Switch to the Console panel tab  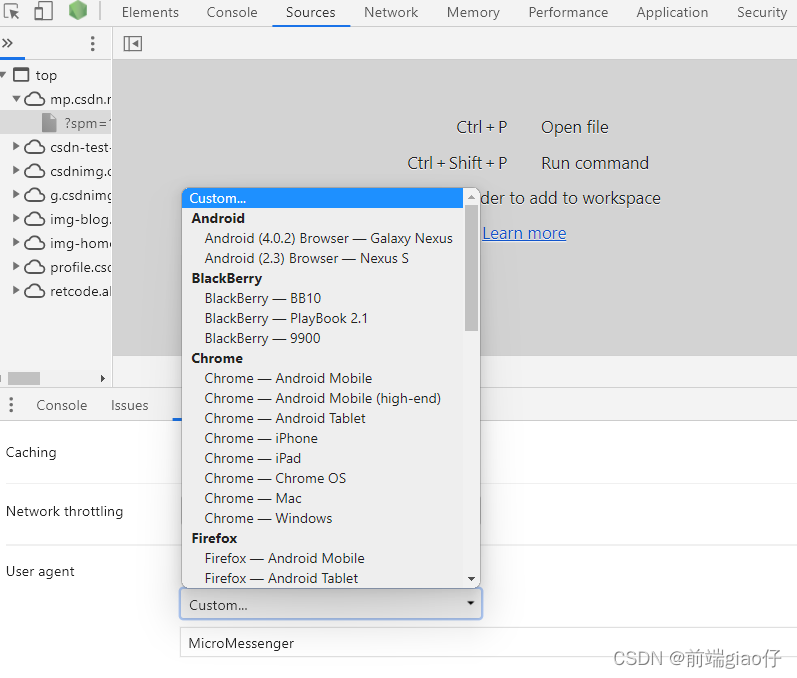[x=232, y=12]
